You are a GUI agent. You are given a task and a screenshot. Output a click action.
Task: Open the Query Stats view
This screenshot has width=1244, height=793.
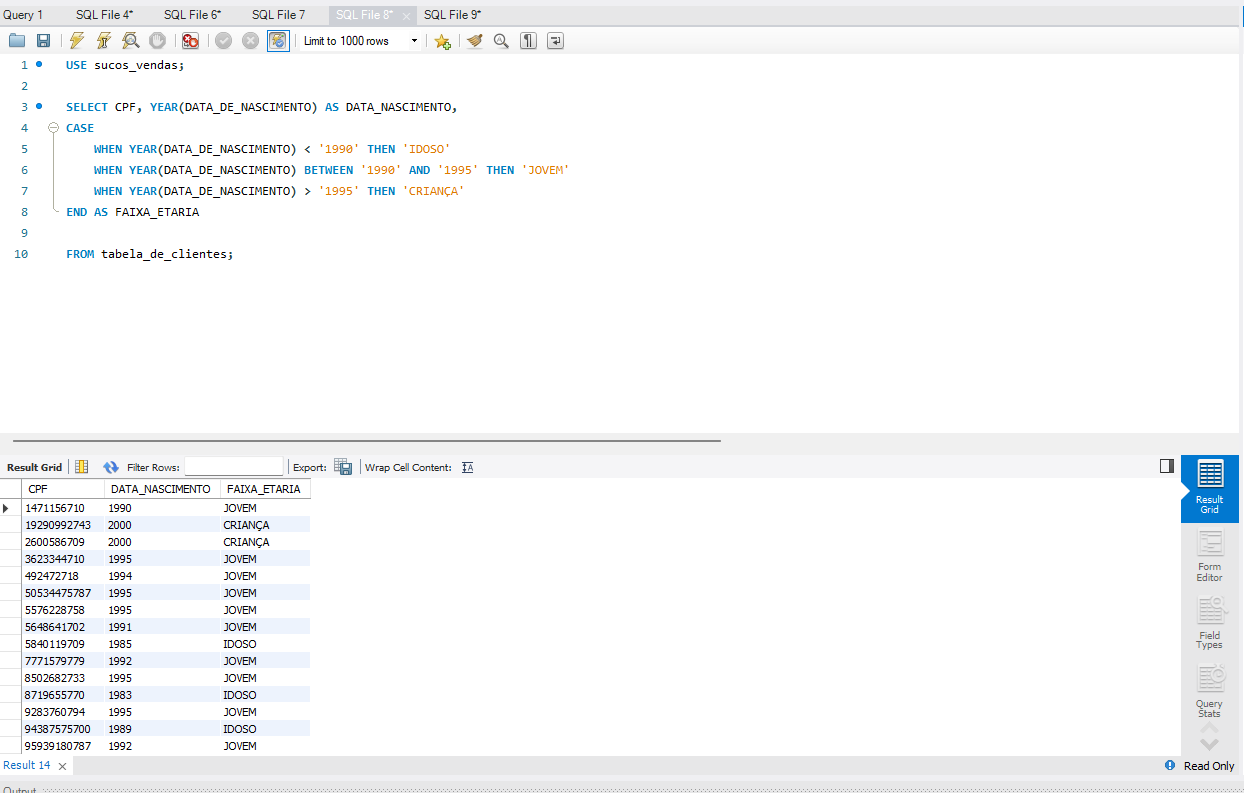click(1209, 690)
